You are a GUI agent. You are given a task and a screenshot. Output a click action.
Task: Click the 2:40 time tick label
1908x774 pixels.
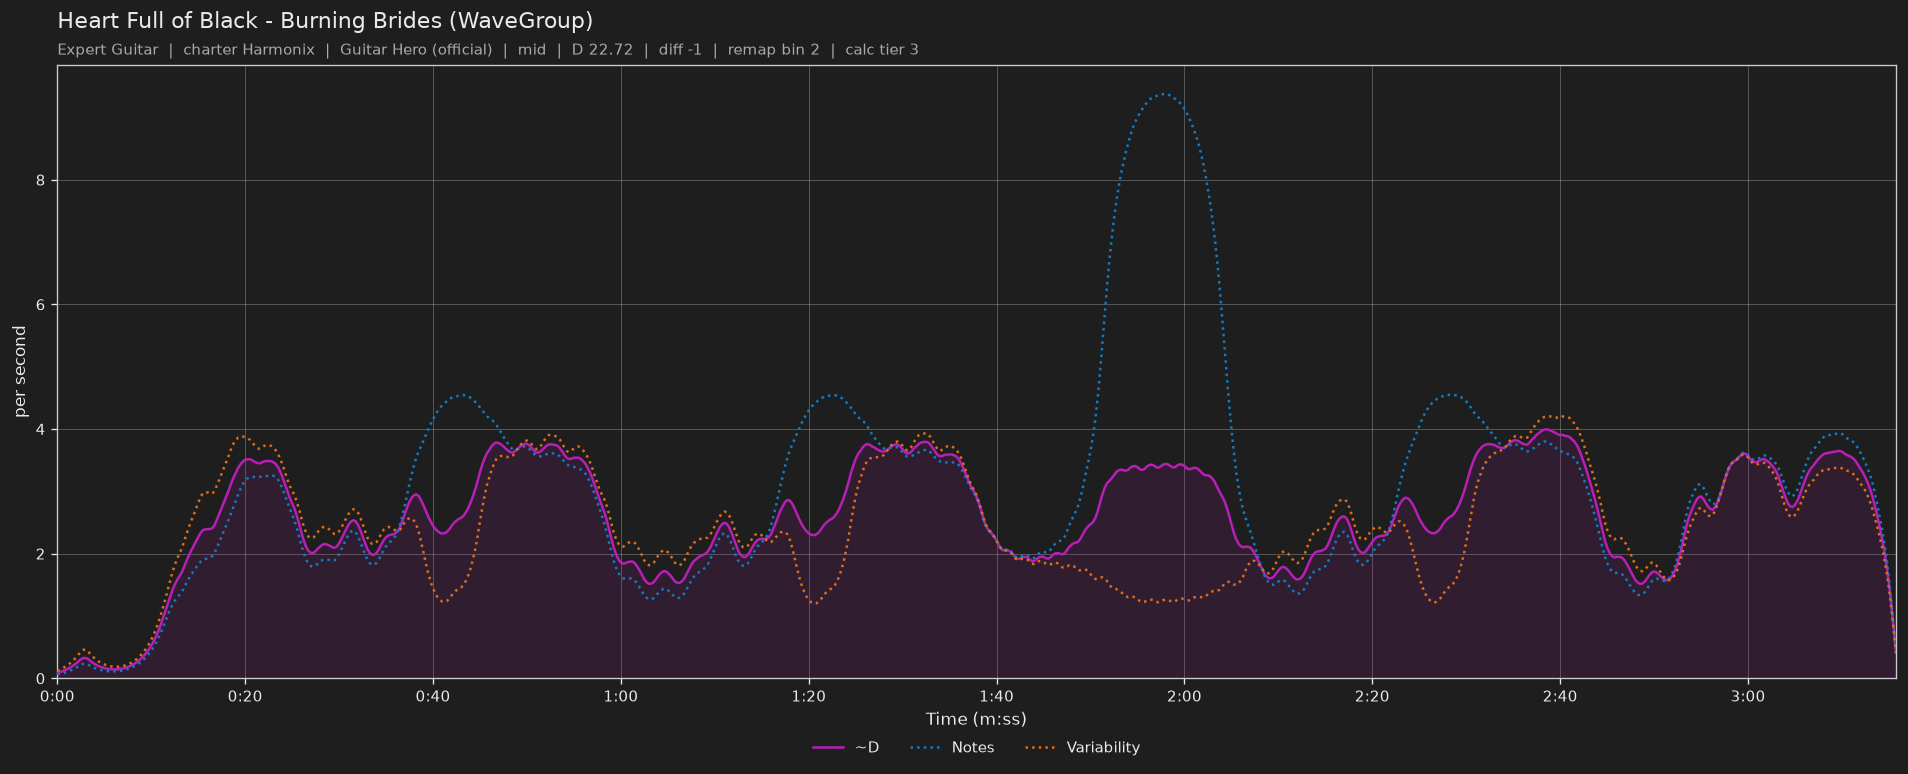[x=1560, y=696]
